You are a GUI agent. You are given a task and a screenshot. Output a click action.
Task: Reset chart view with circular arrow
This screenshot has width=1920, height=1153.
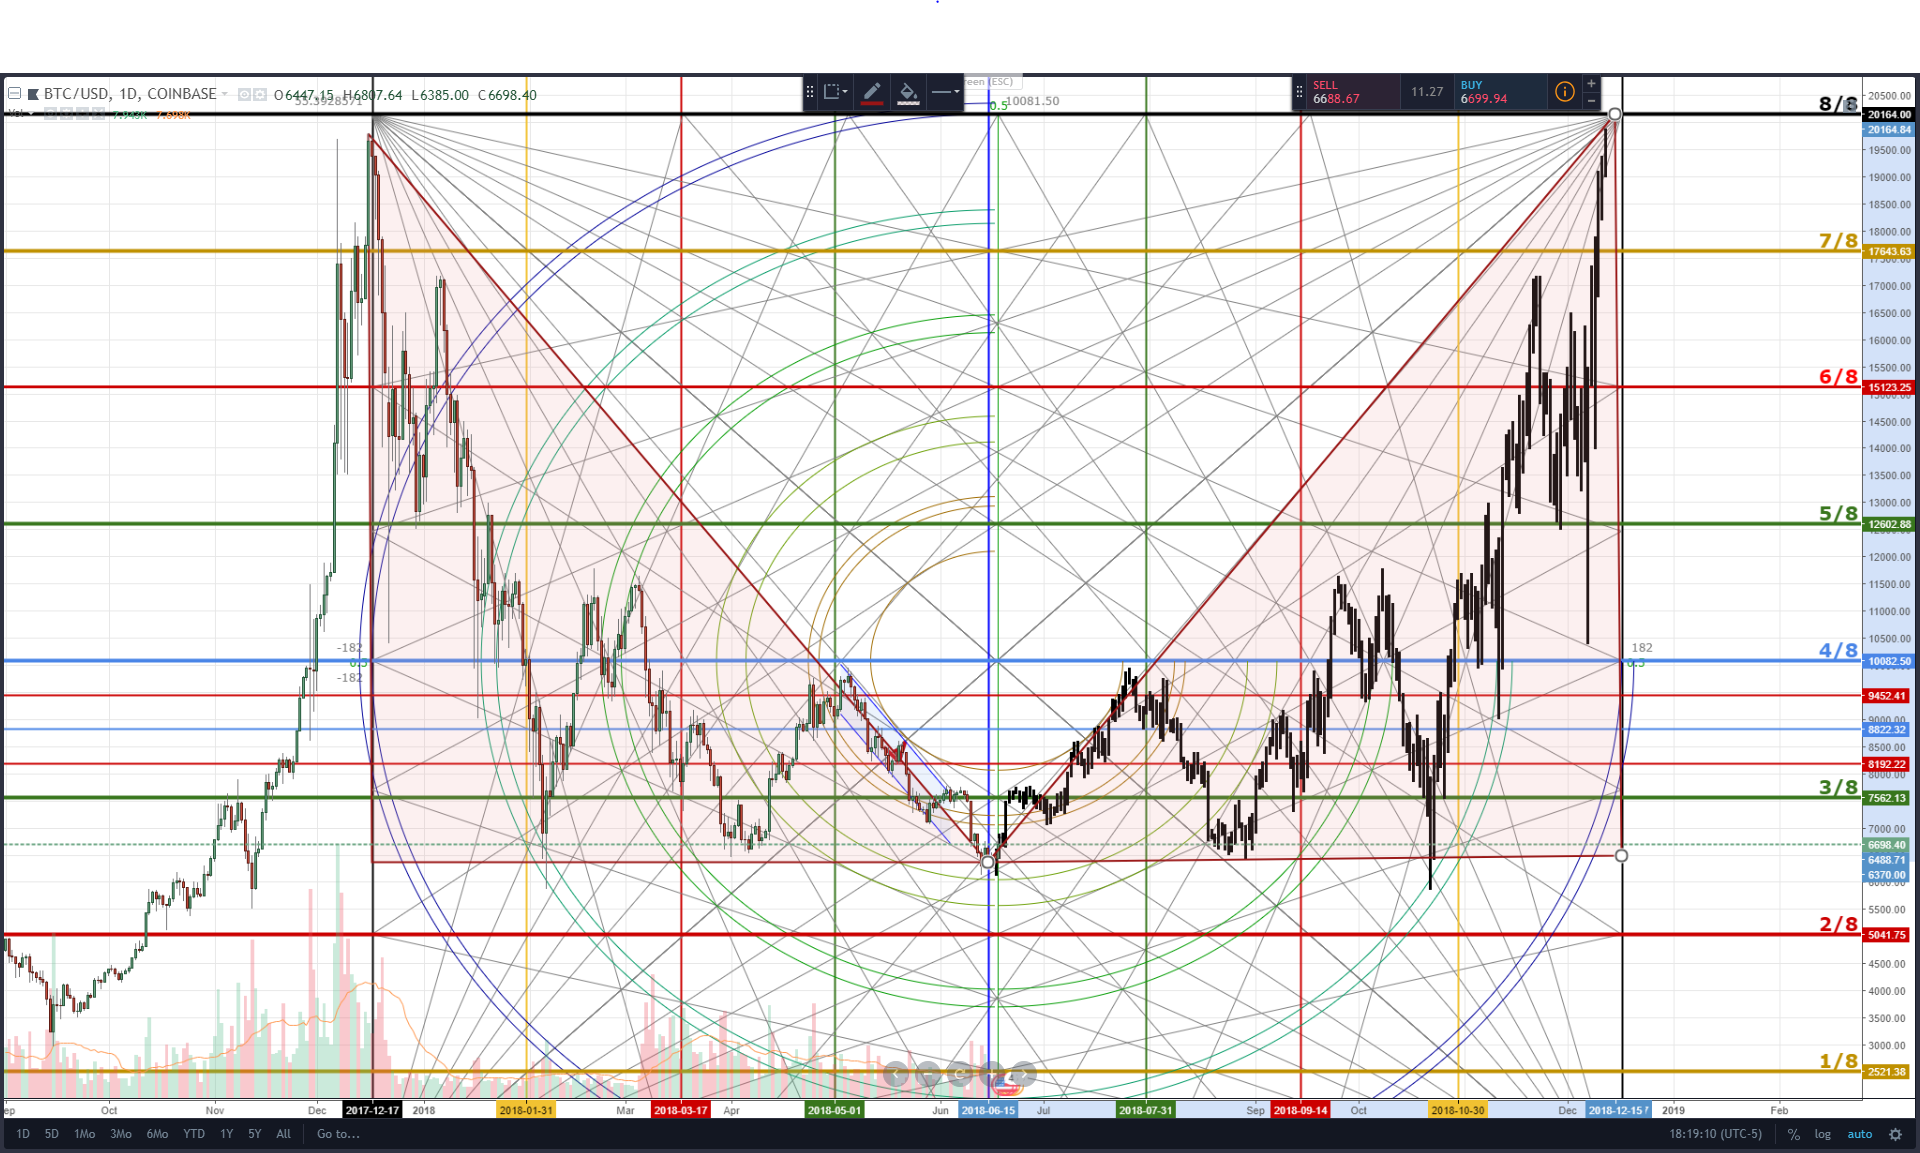tap(960, 1075)
